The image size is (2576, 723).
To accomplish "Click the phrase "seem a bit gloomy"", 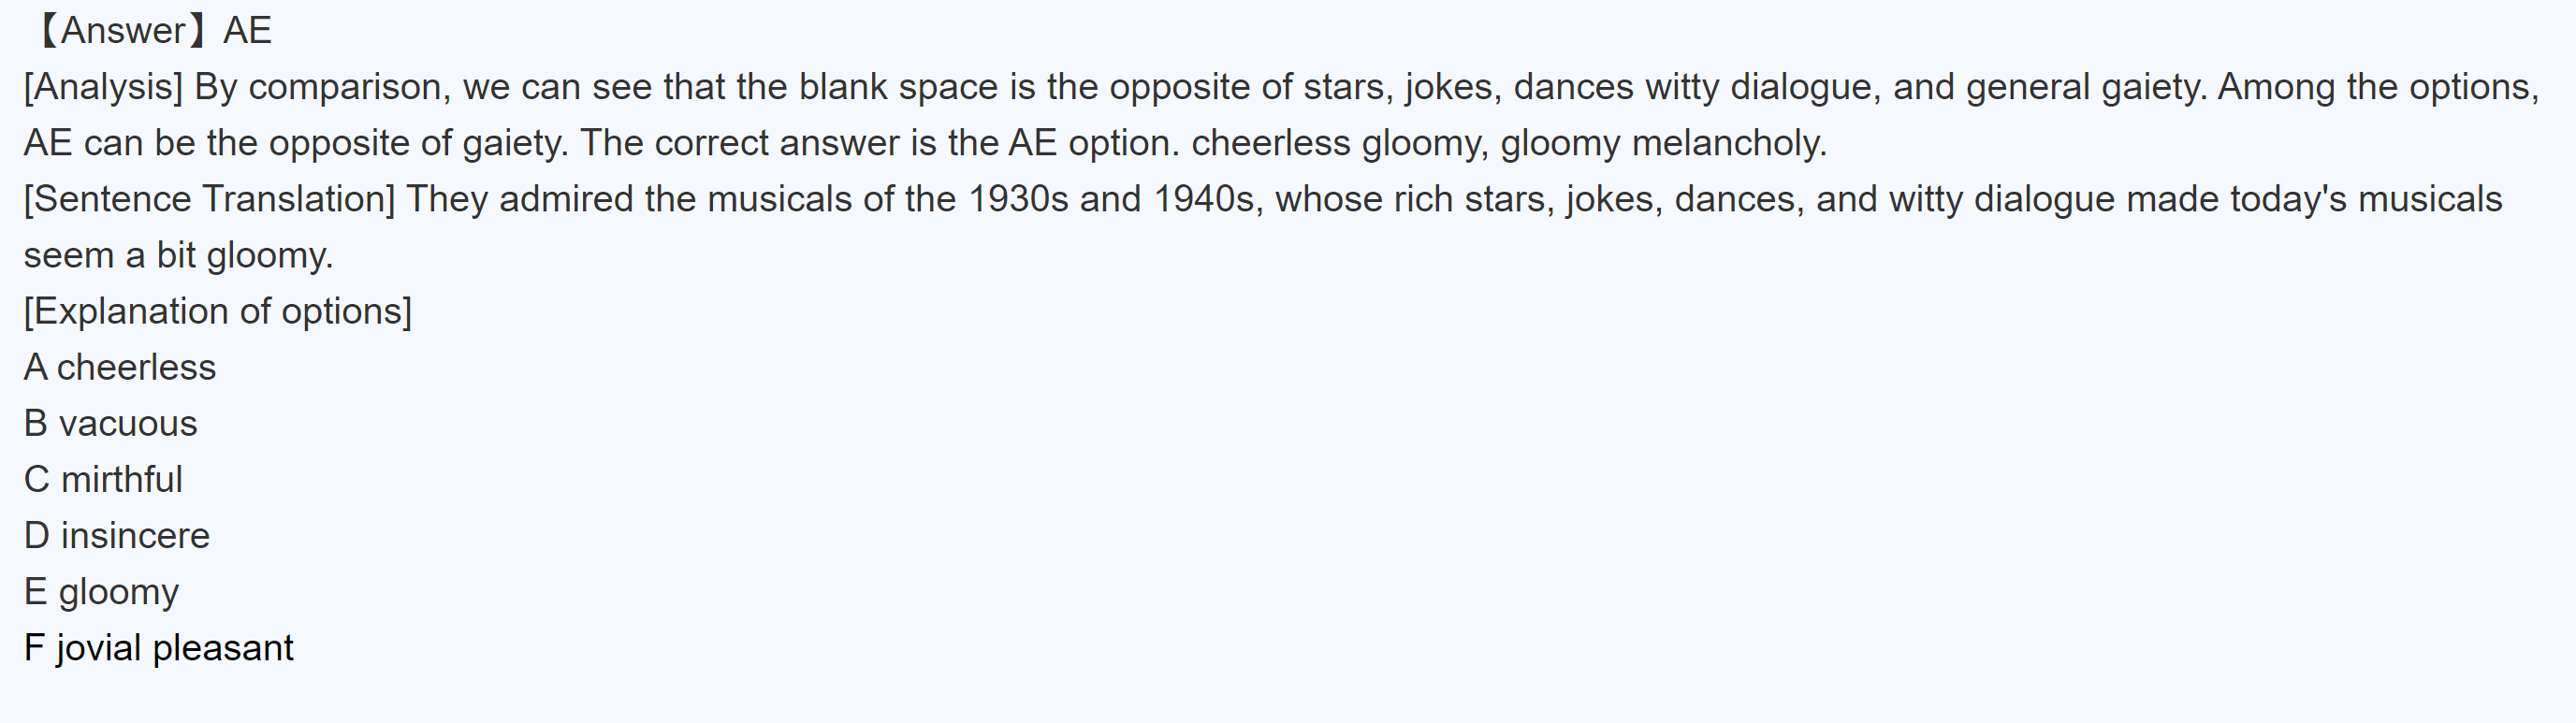I will [178, 255].
